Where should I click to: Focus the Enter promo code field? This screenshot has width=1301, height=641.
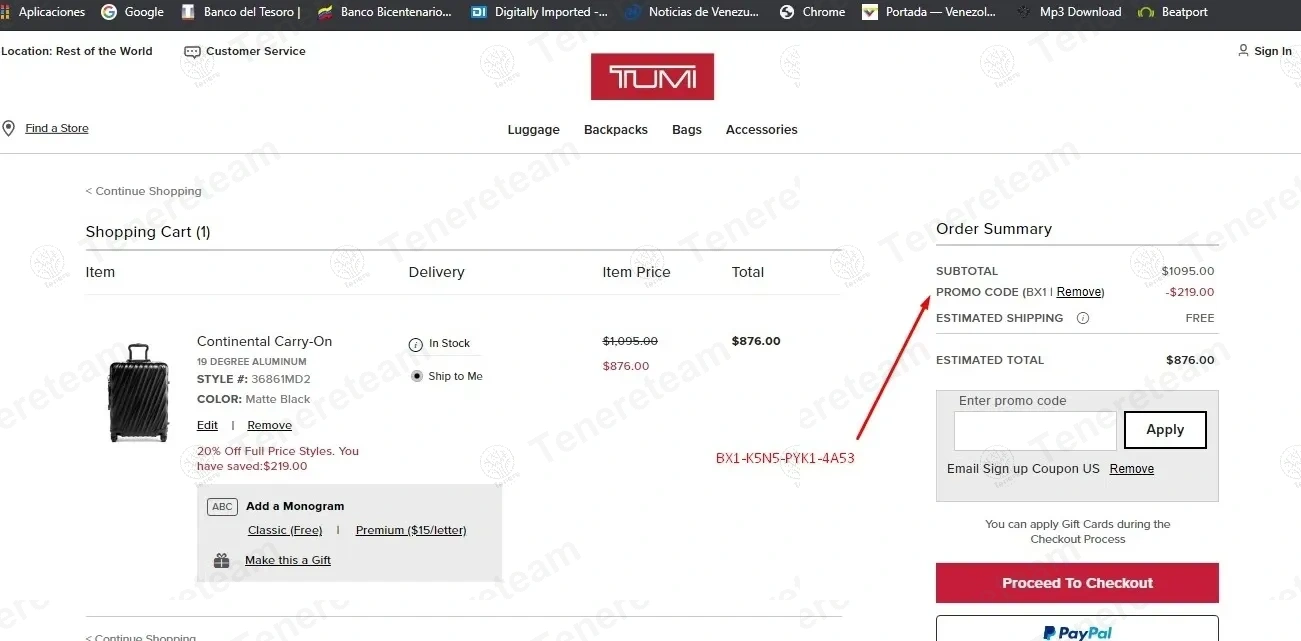point(1034,431)
